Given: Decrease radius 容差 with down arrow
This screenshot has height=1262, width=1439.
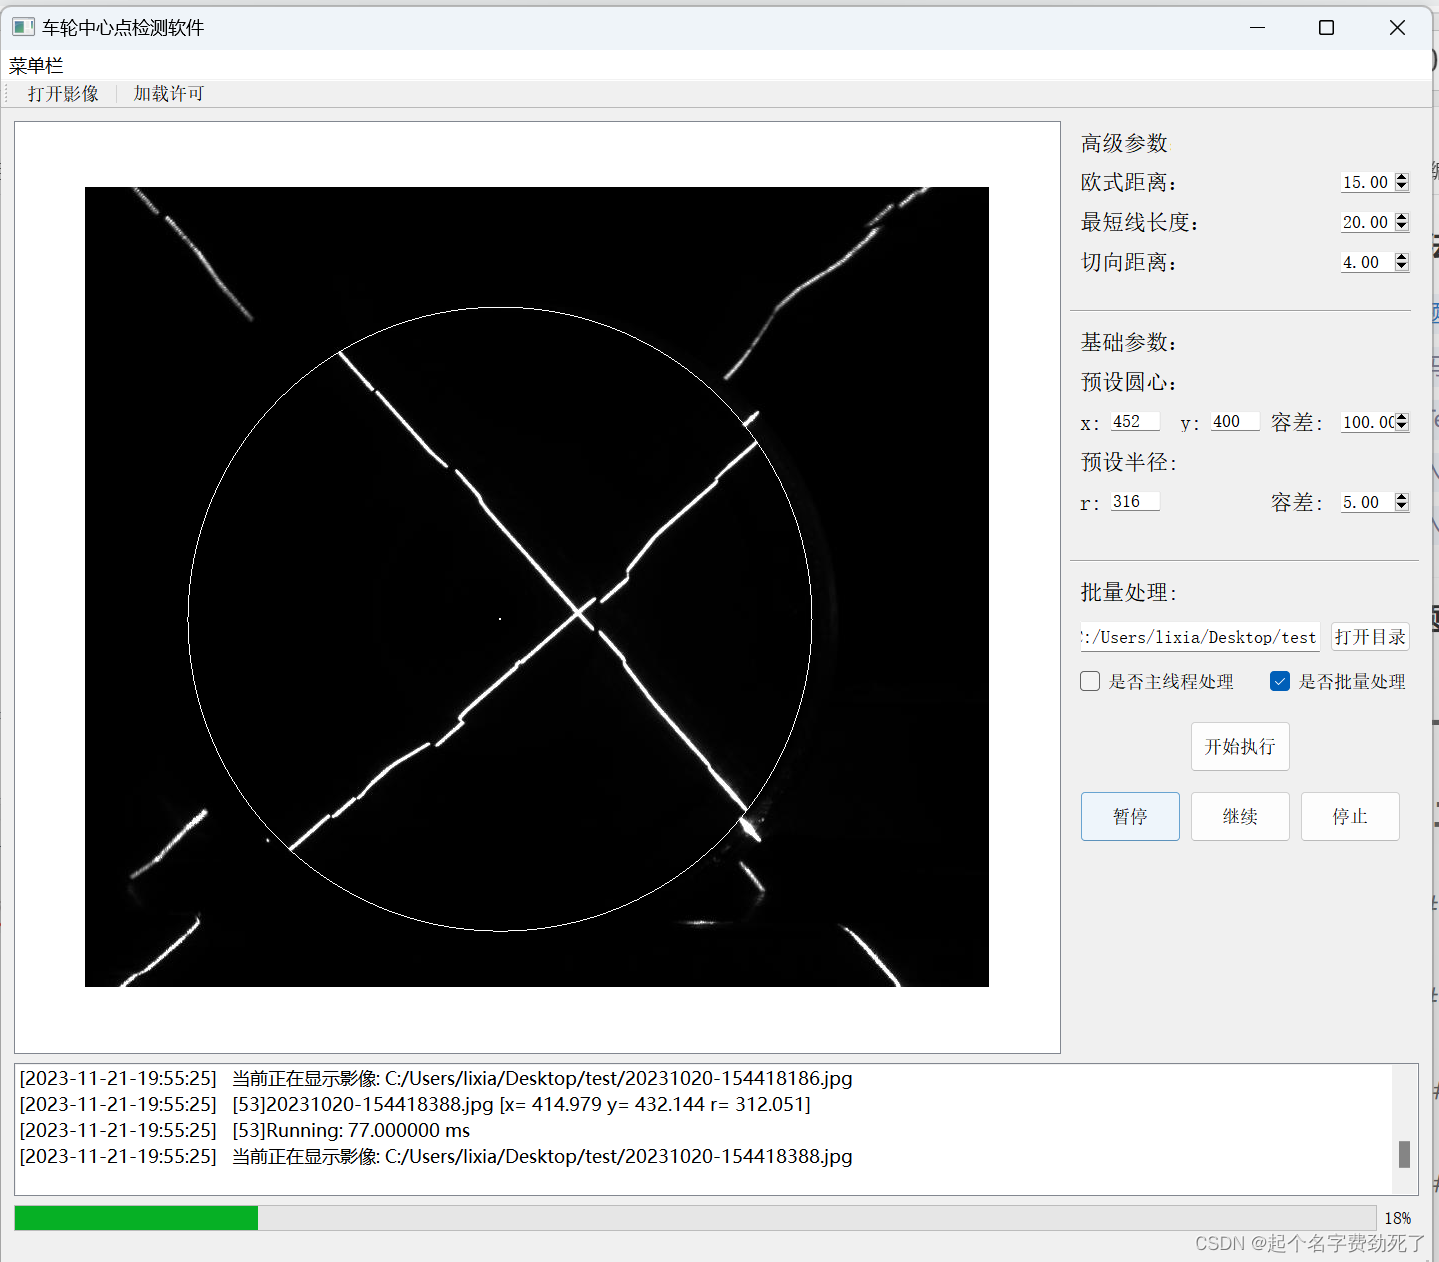Looking at the screenshot, I should pyautogui.click(x=1402, y=507).
